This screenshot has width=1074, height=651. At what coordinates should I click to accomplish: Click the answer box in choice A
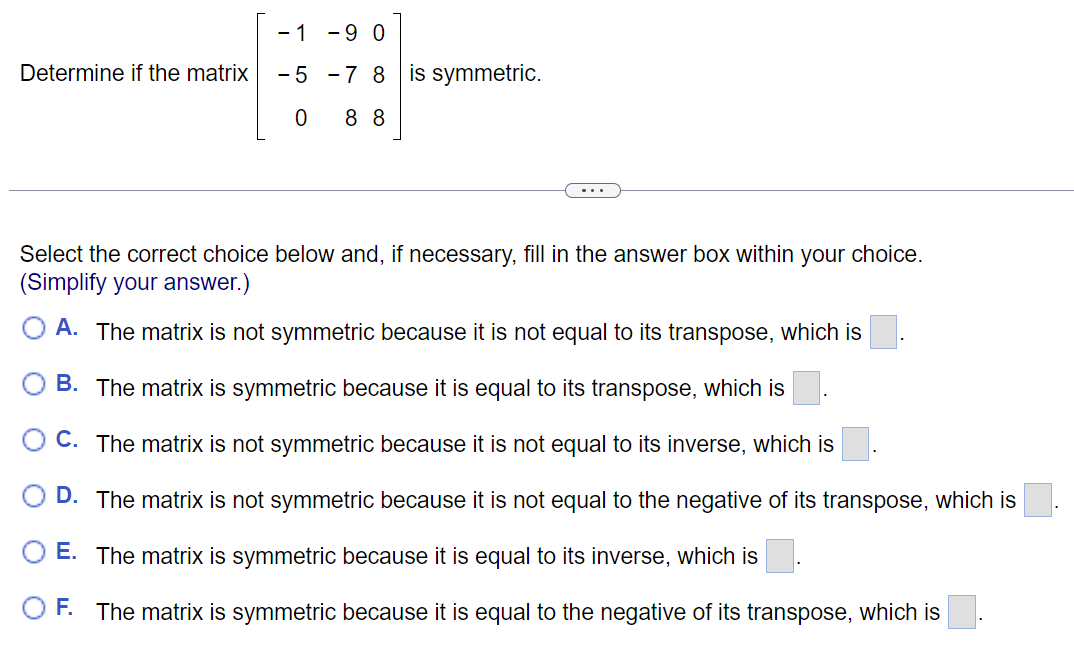coord(882,332)
